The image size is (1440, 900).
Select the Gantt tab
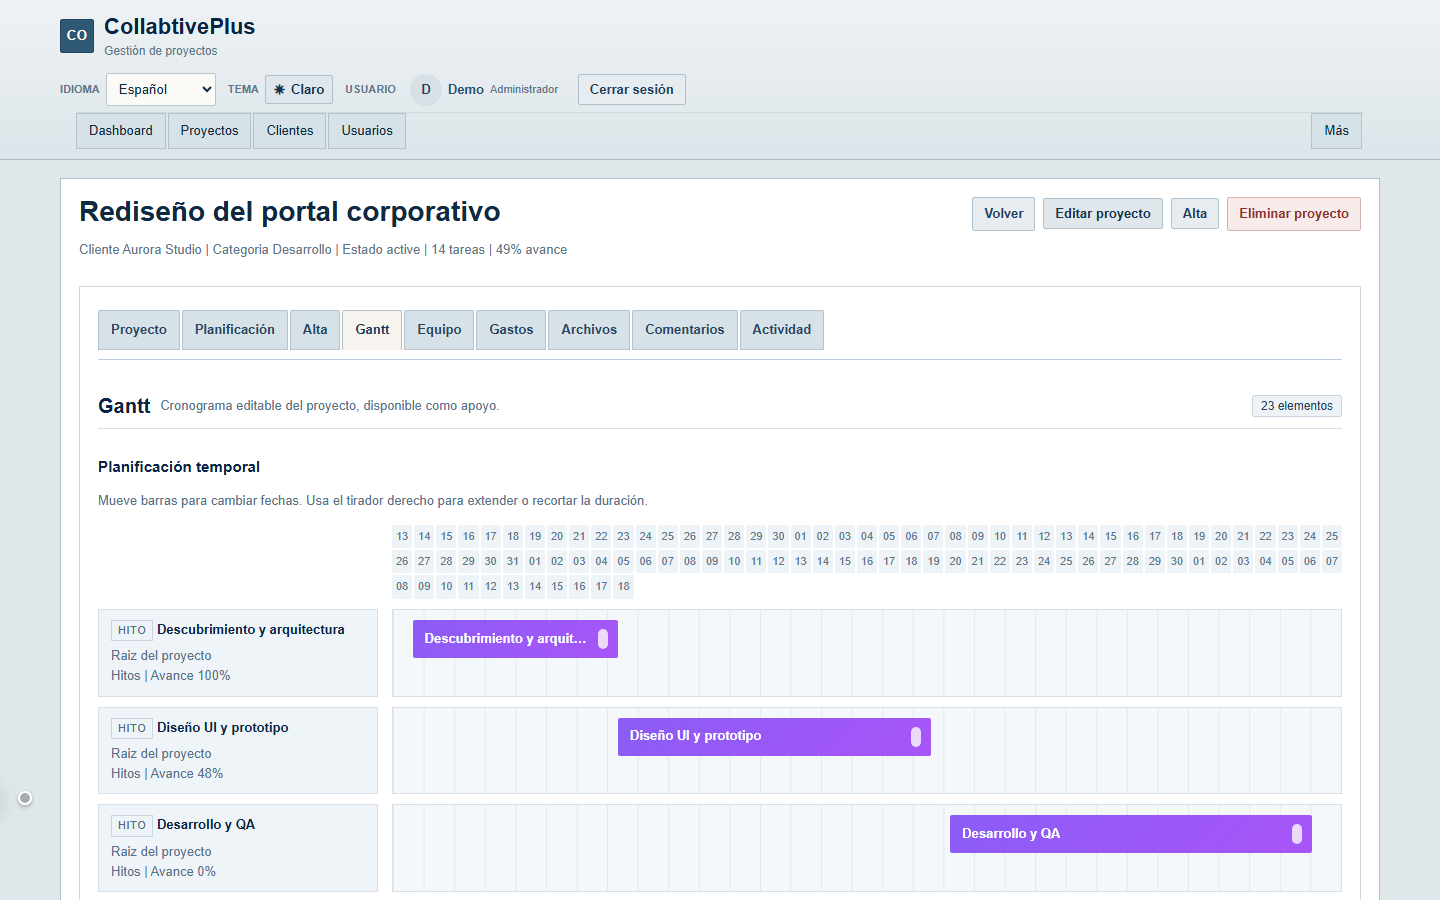372,330
